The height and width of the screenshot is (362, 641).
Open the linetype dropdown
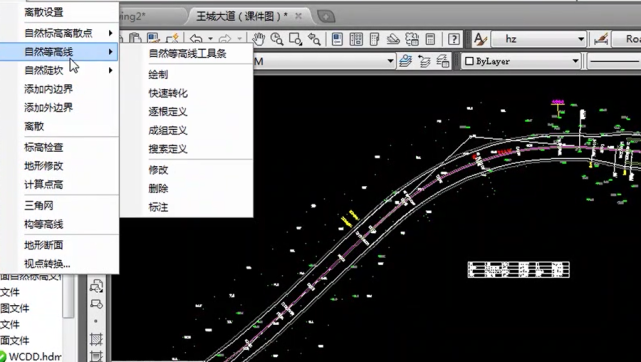(614, 61)
